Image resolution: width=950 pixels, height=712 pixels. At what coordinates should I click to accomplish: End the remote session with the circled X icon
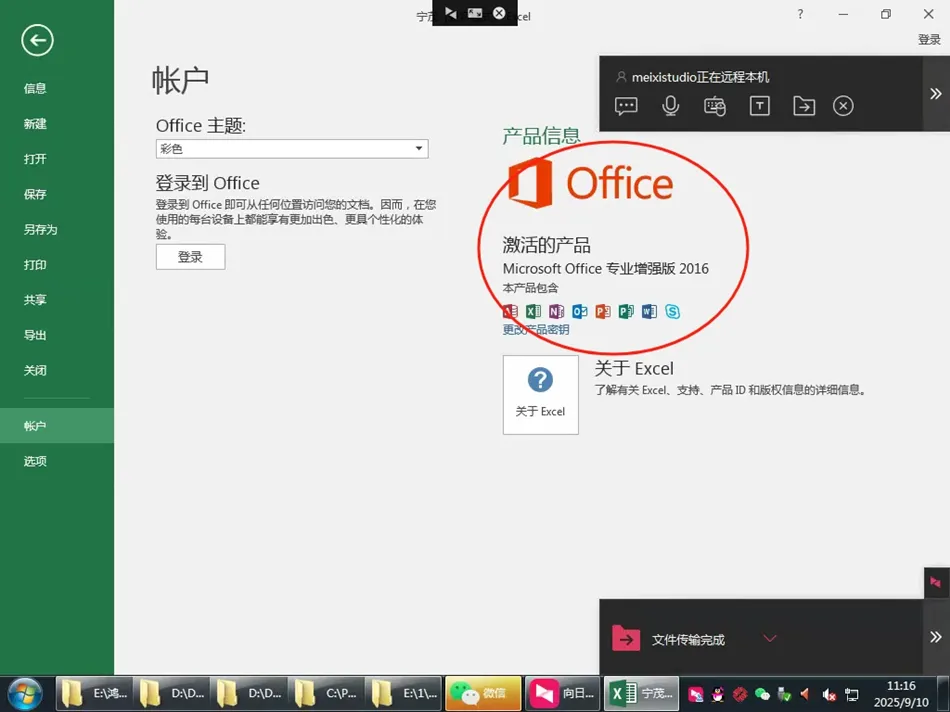click(843, 106)
